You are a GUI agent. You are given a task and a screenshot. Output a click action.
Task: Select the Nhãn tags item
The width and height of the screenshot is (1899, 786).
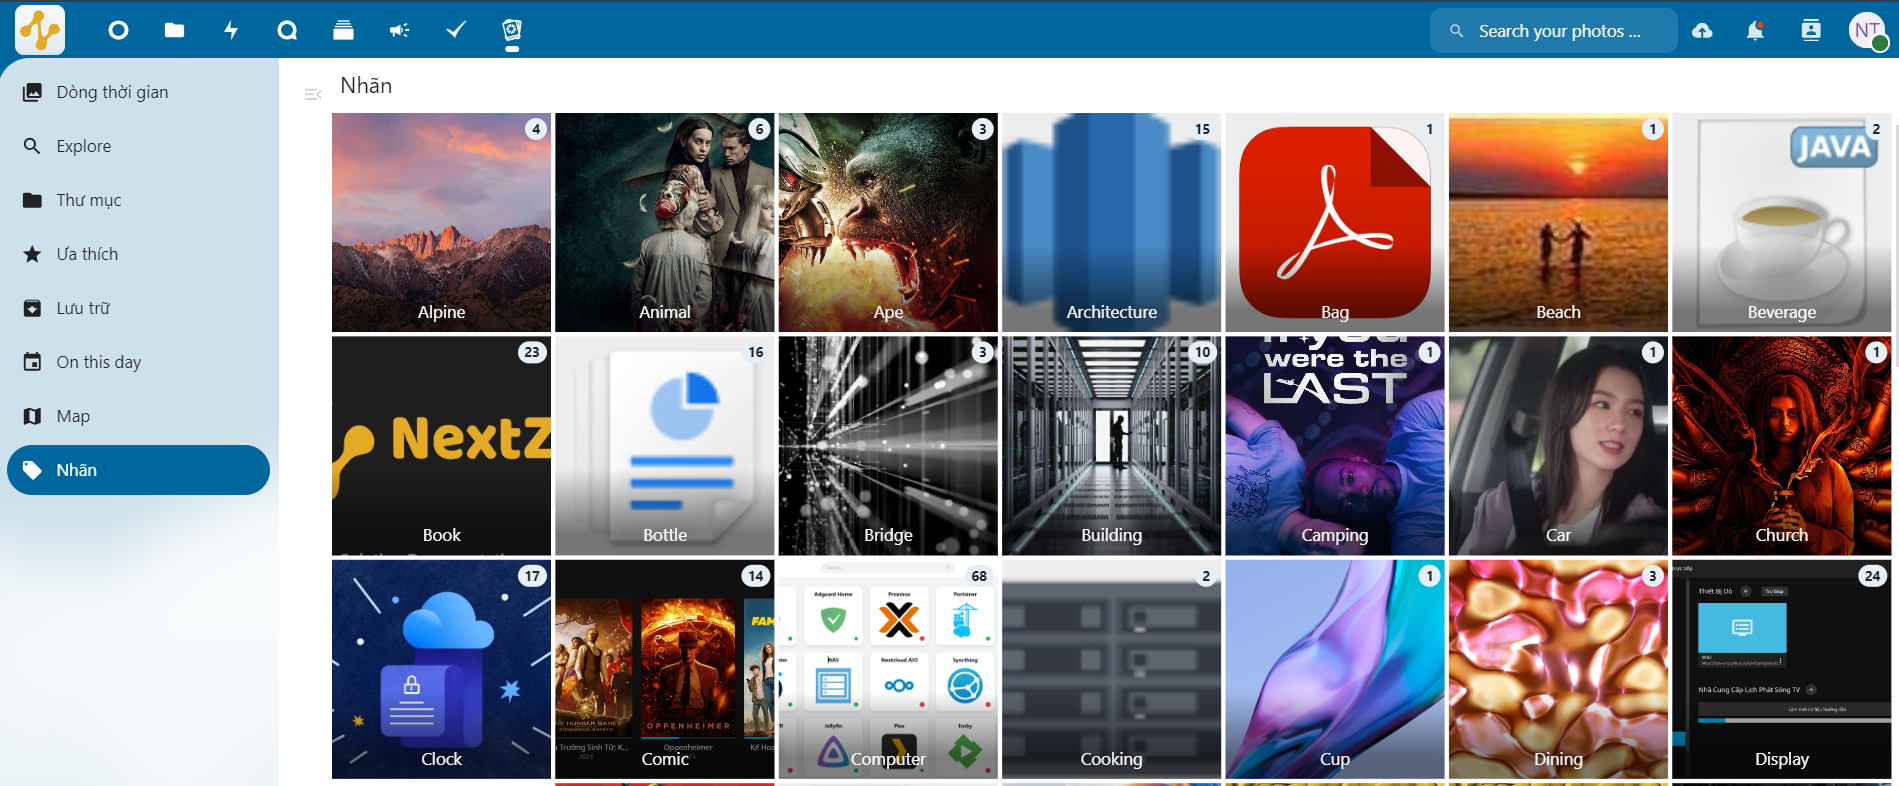click(x=139, y=470)
